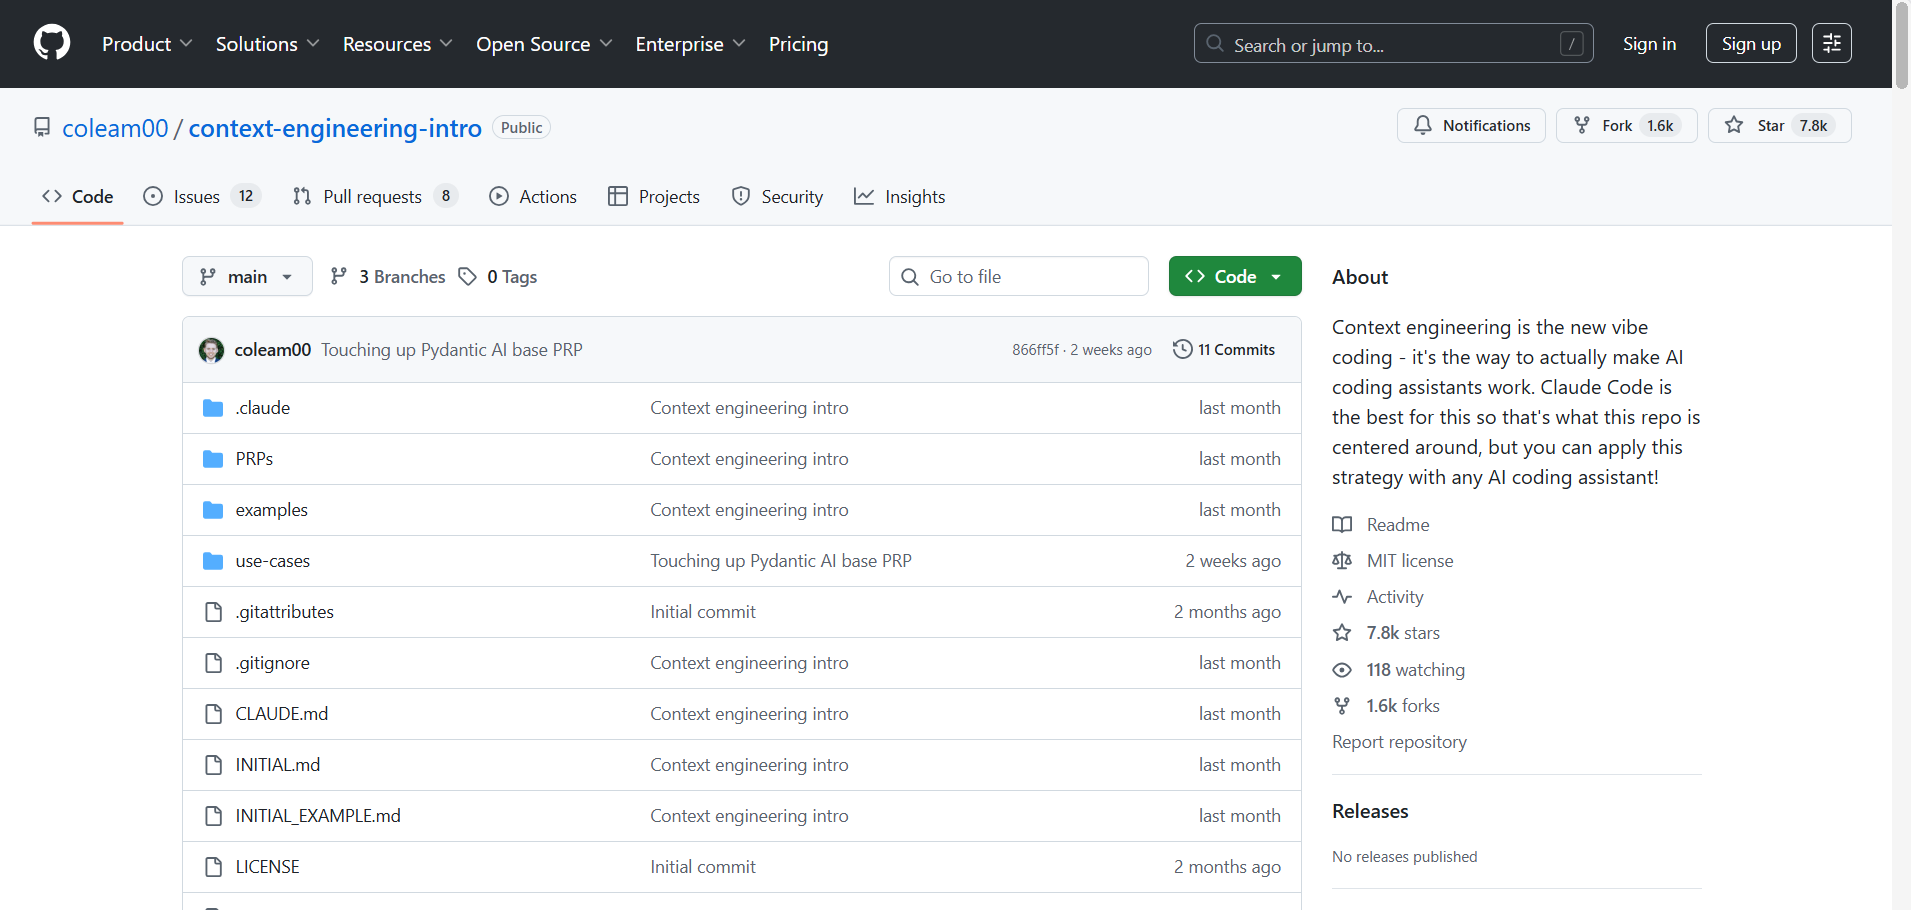Viewport: 1911px width, 910px height.
Task: Click the use-cases folder icon
Action: 213,561
